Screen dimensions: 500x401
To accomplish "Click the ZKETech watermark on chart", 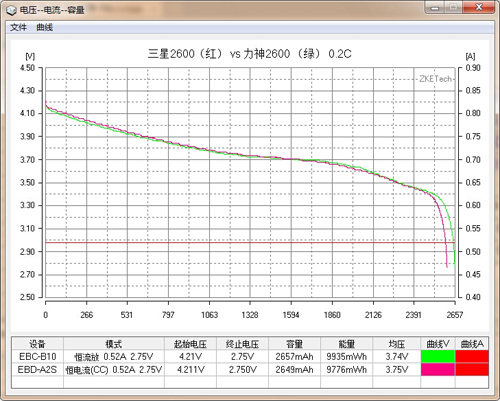I will (435, 79).
